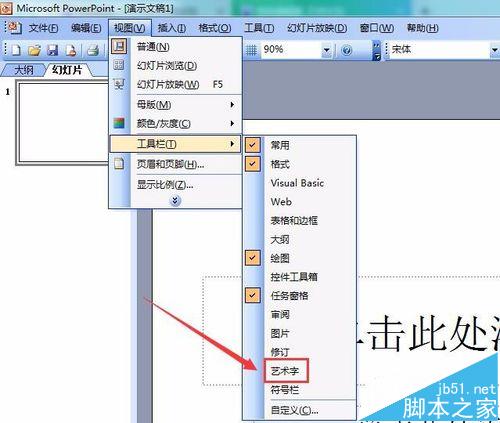Screen dimensions: 500x423
Task: Open the 幻灯片放映(D) menu
Action: (317, 28)
